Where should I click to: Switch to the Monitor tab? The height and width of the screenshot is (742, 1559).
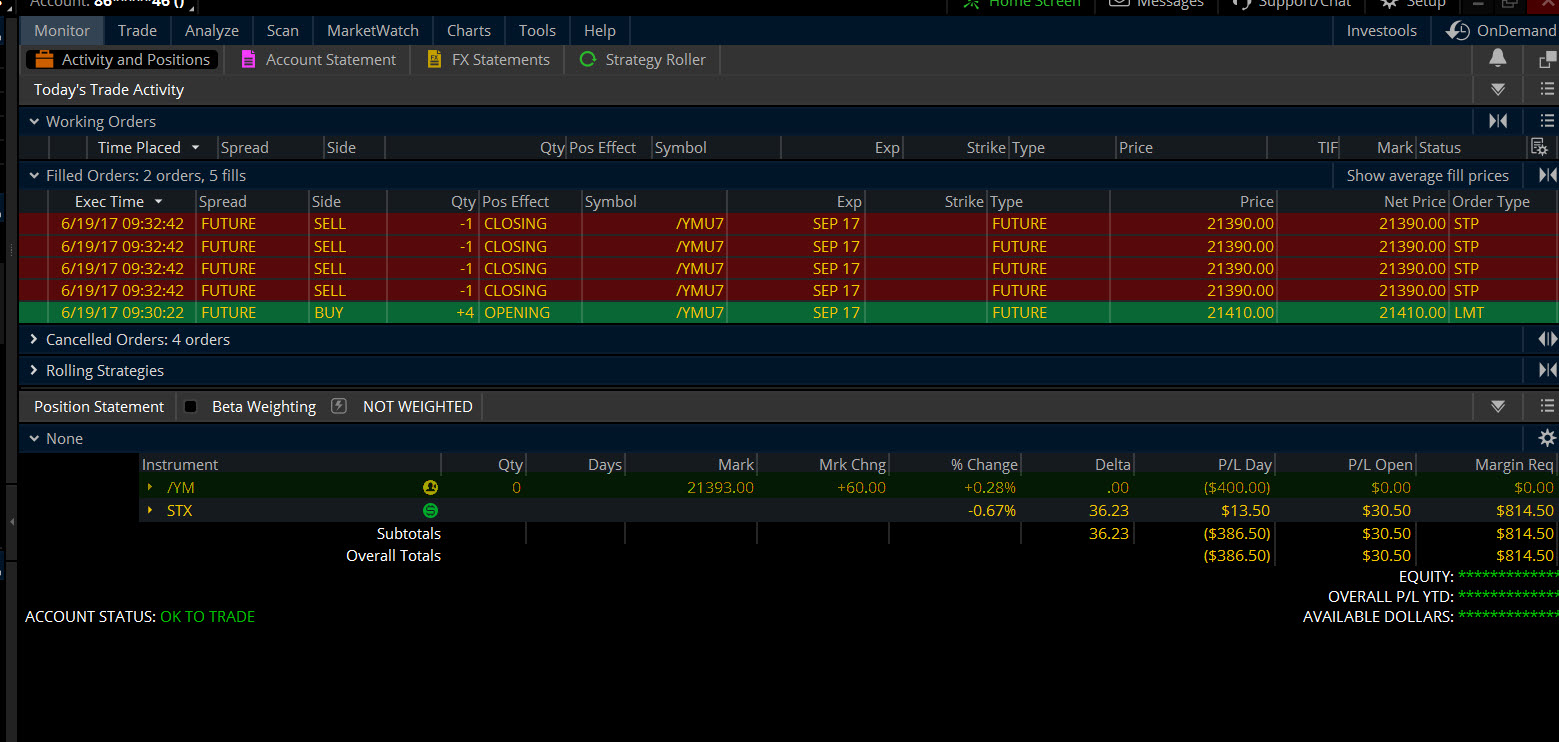pyautogui.click(x=62, y=30)
